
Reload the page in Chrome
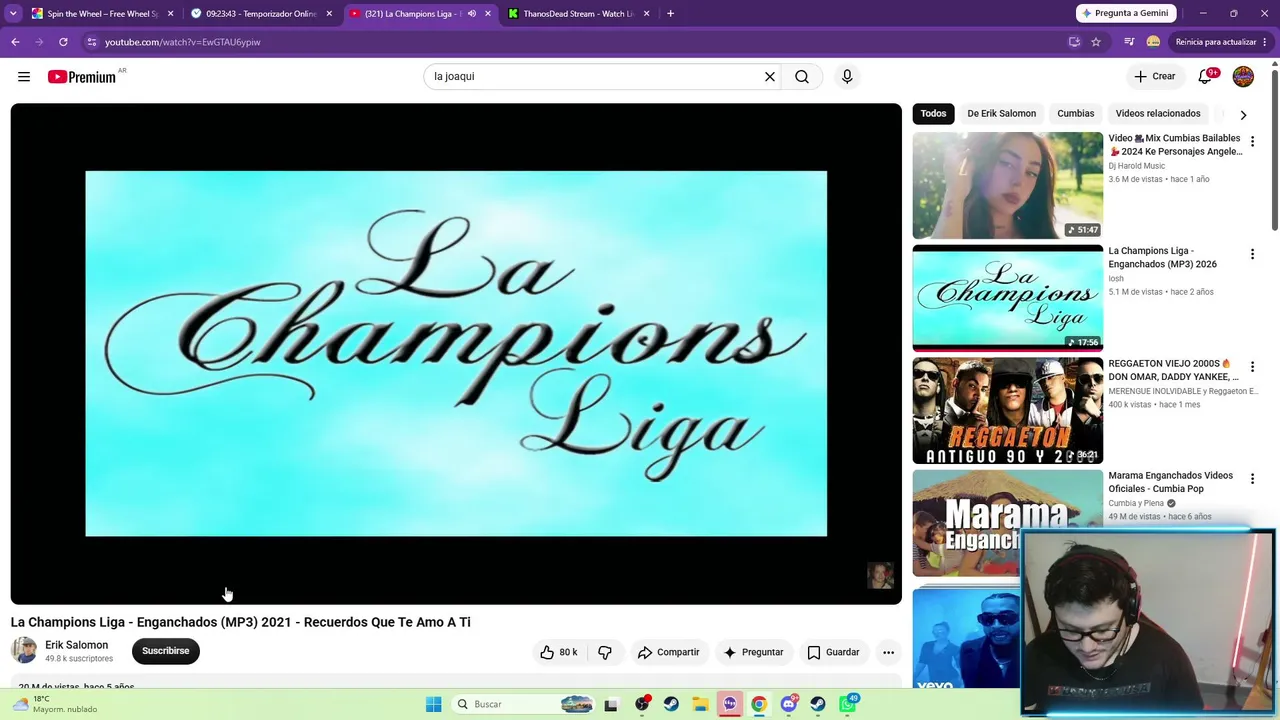[63, 42]
